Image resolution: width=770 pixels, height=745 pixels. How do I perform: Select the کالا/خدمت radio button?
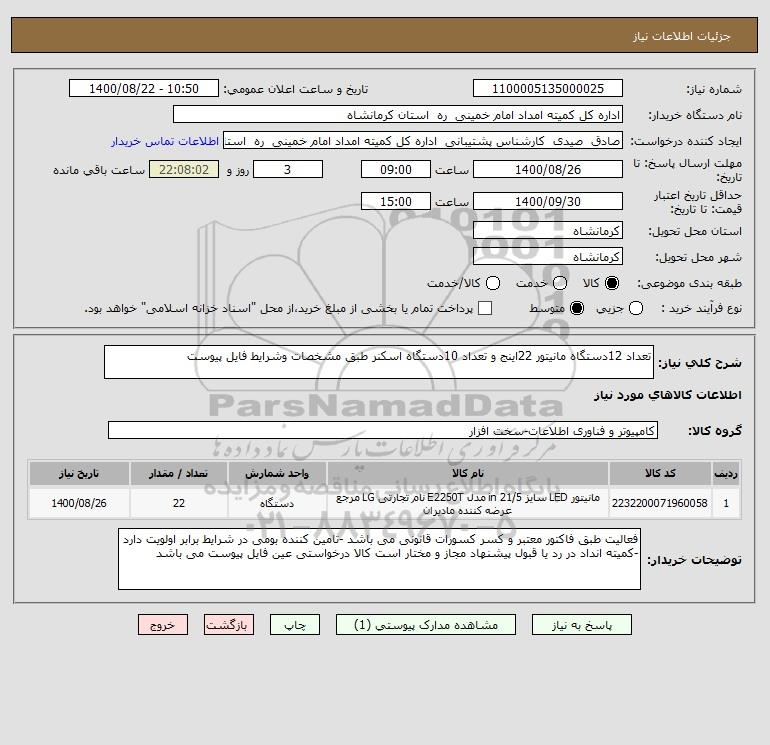point(493,283)
